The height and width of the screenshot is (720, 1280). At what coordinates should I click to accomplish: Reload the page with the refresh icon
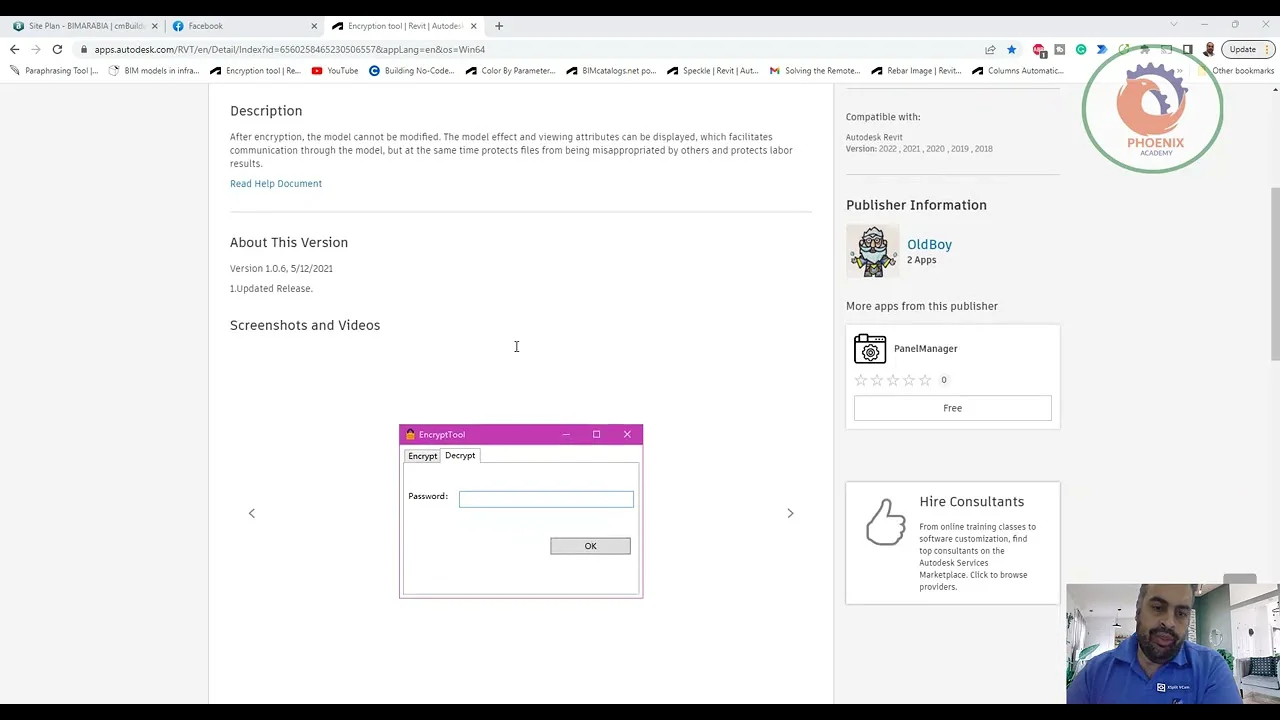[x=57, y=49]
